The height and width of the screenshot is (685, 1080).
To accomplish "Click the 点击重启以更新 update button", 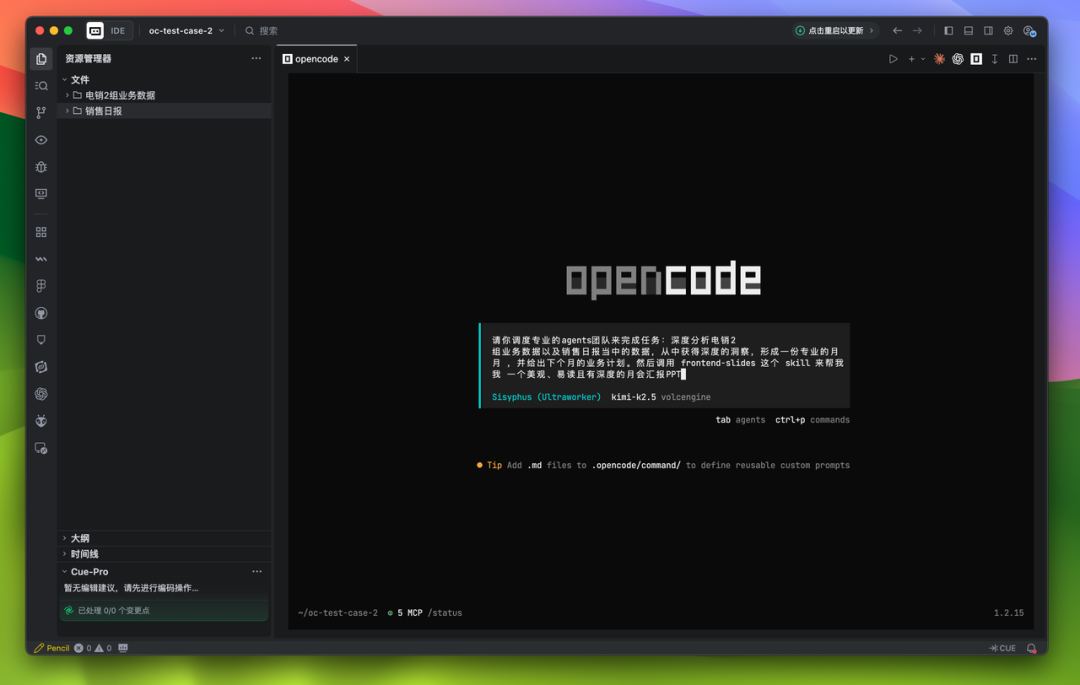I will tap(834, 31).
